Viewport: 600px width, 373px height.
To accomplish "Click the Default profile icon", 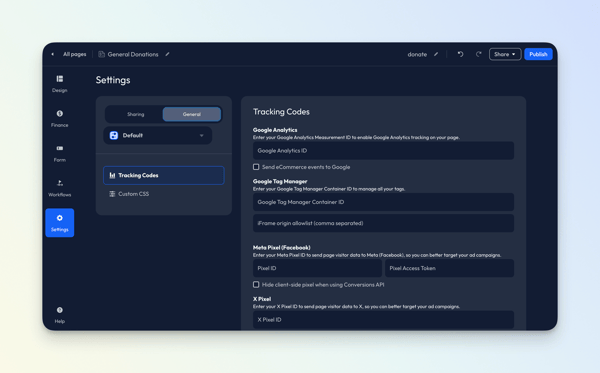I will click(x=114, y=135).
